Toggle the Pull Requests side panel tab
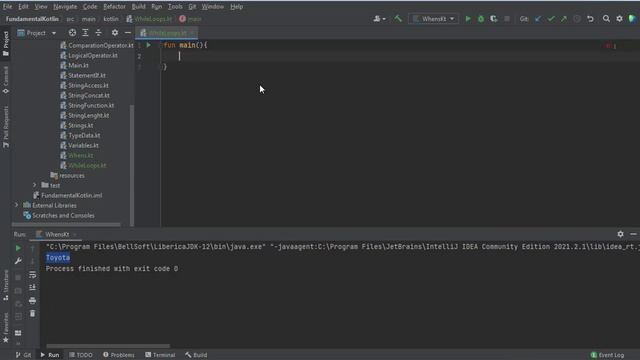This screenshot has height=360, width=640. point(6,127)
